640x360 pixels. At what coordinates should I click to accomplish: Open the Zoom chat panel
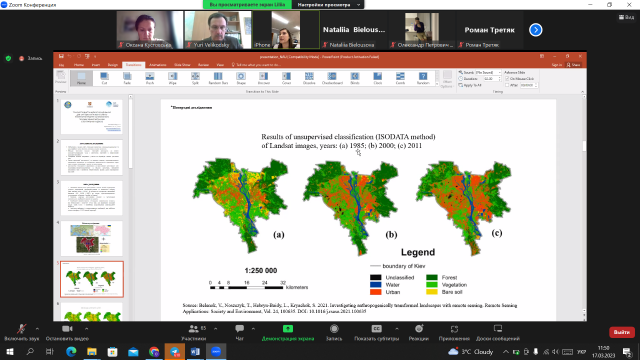click(x=240, y=332)
